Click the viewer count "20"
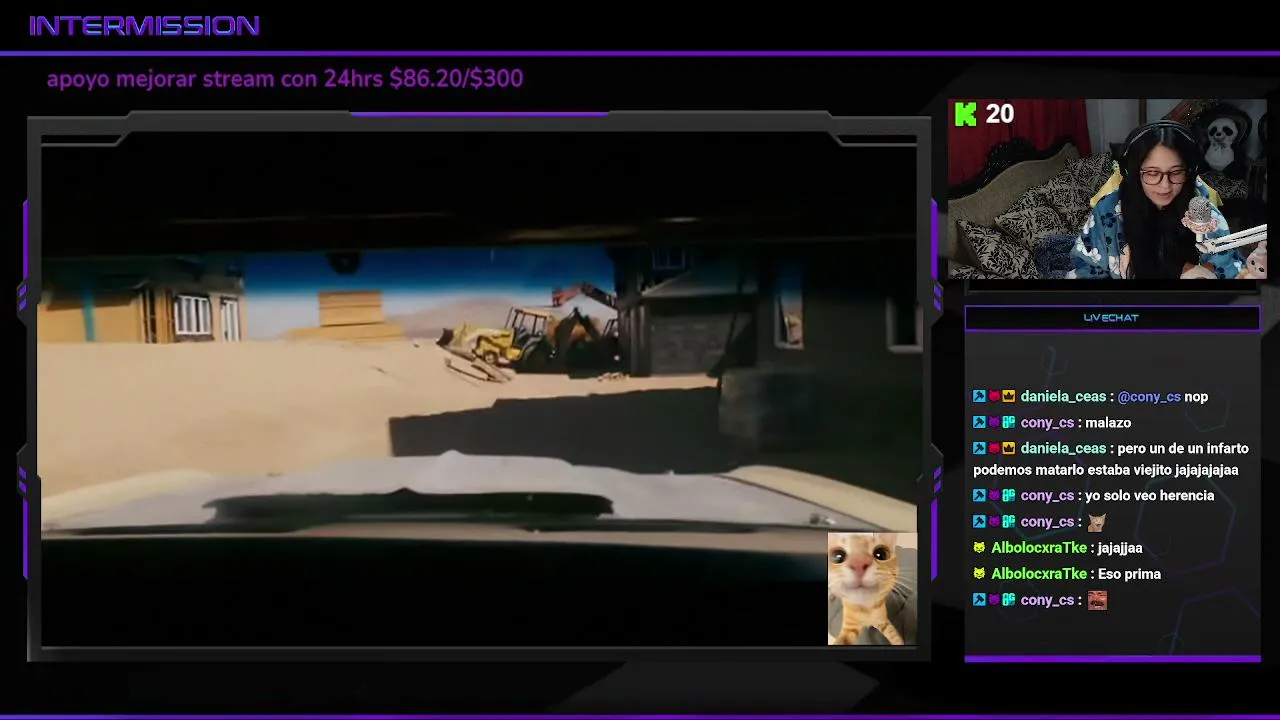 click(1000, 114)
